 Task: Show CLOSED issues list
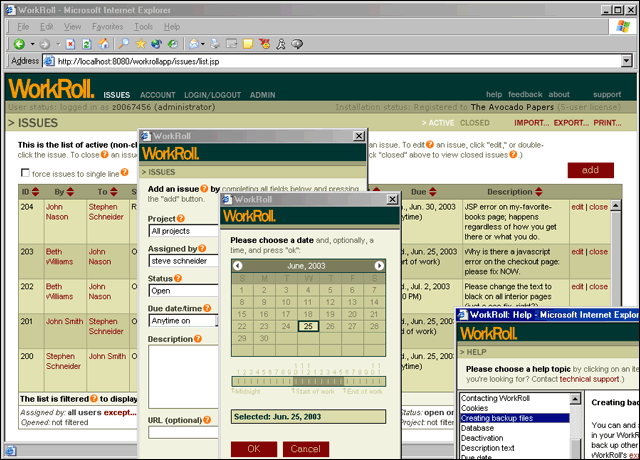475,123
